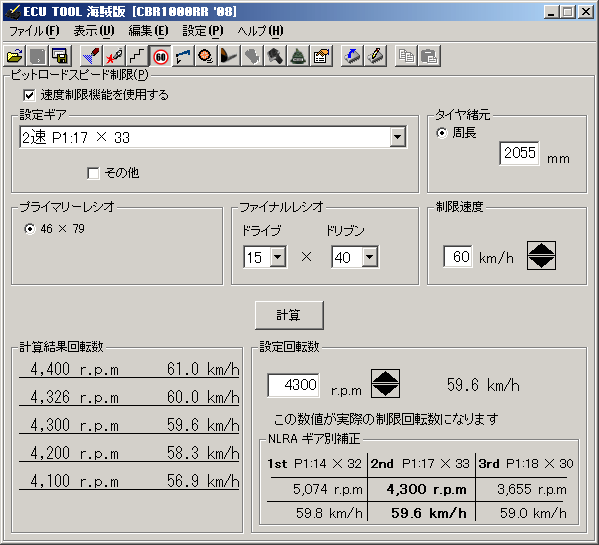Open the ヘルプ(H) menu
Screen dimensions: 599x545
[260, 31]
